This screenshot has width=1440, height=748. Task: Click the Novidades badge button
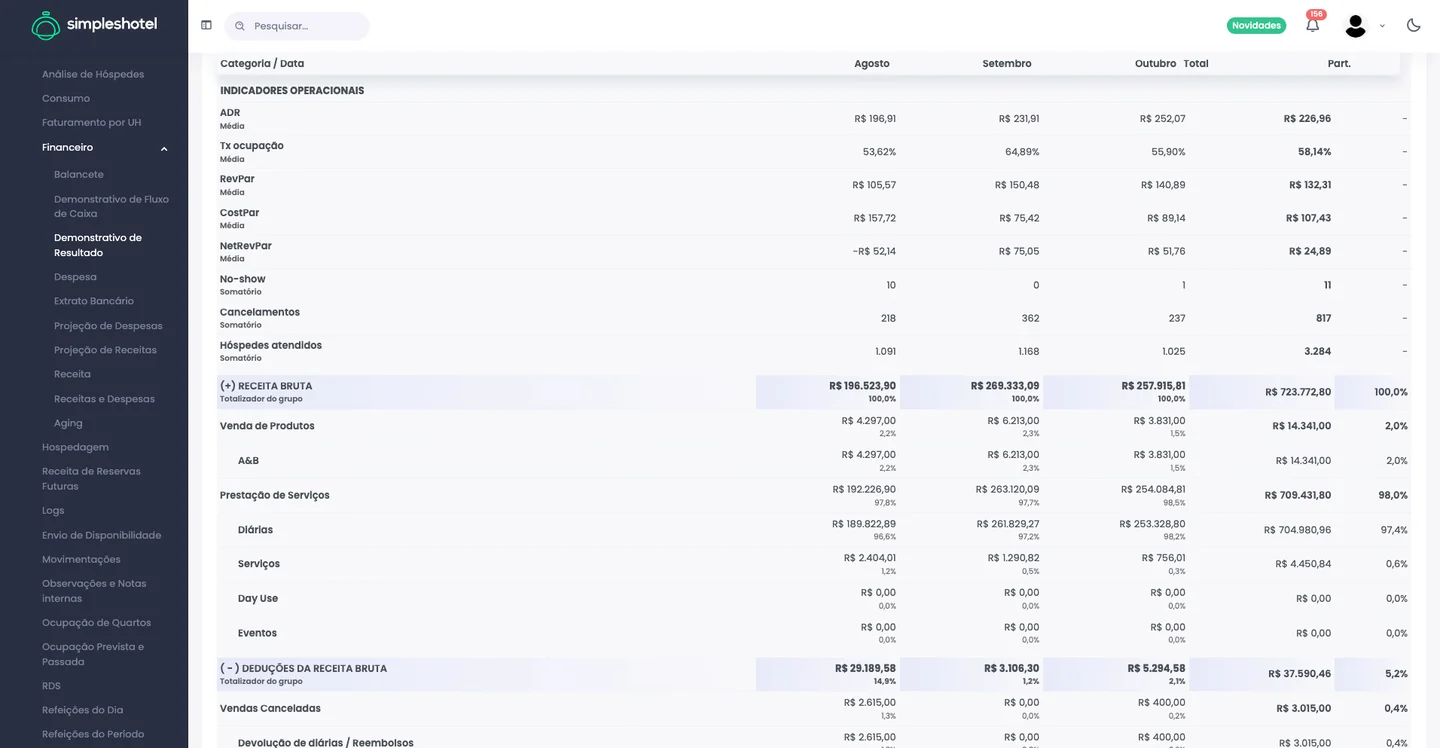(x=1256, y=26)
